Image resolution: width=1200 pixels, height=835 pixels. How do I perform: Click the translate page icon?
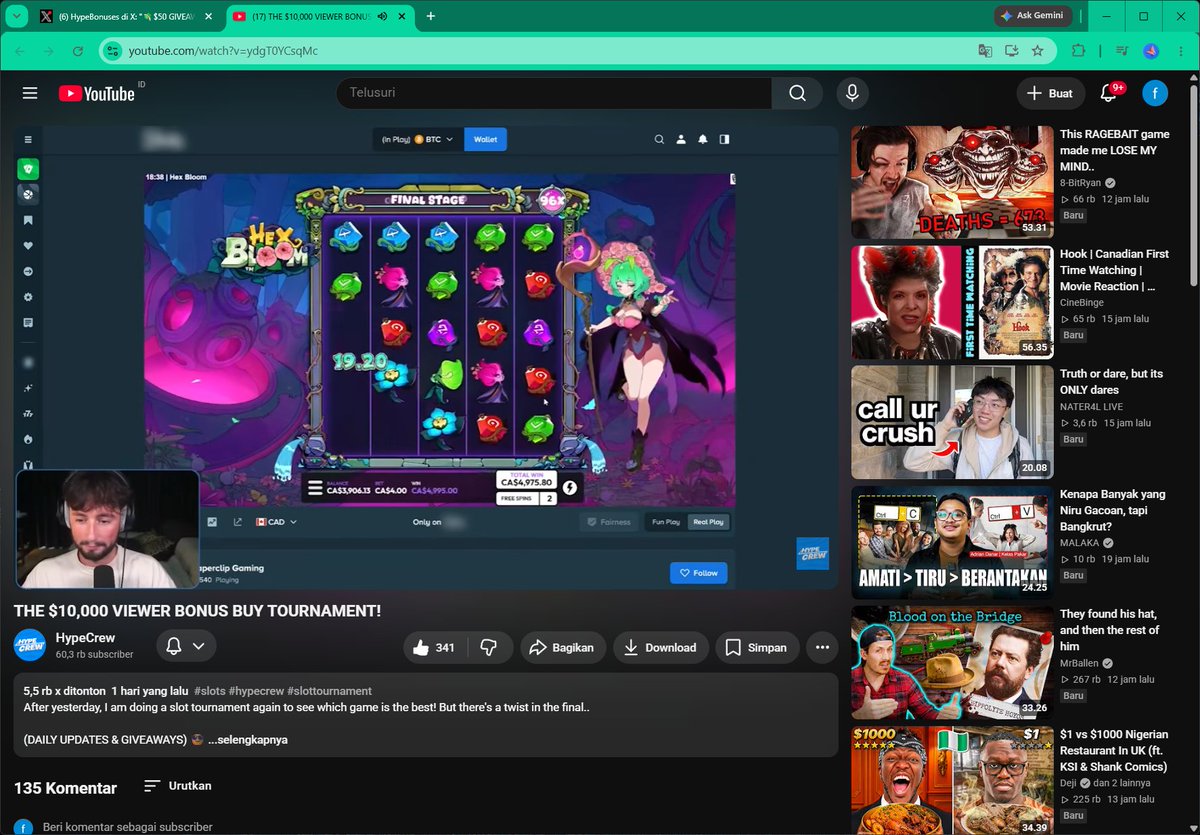pyautogui.click(x=986, y=50)
